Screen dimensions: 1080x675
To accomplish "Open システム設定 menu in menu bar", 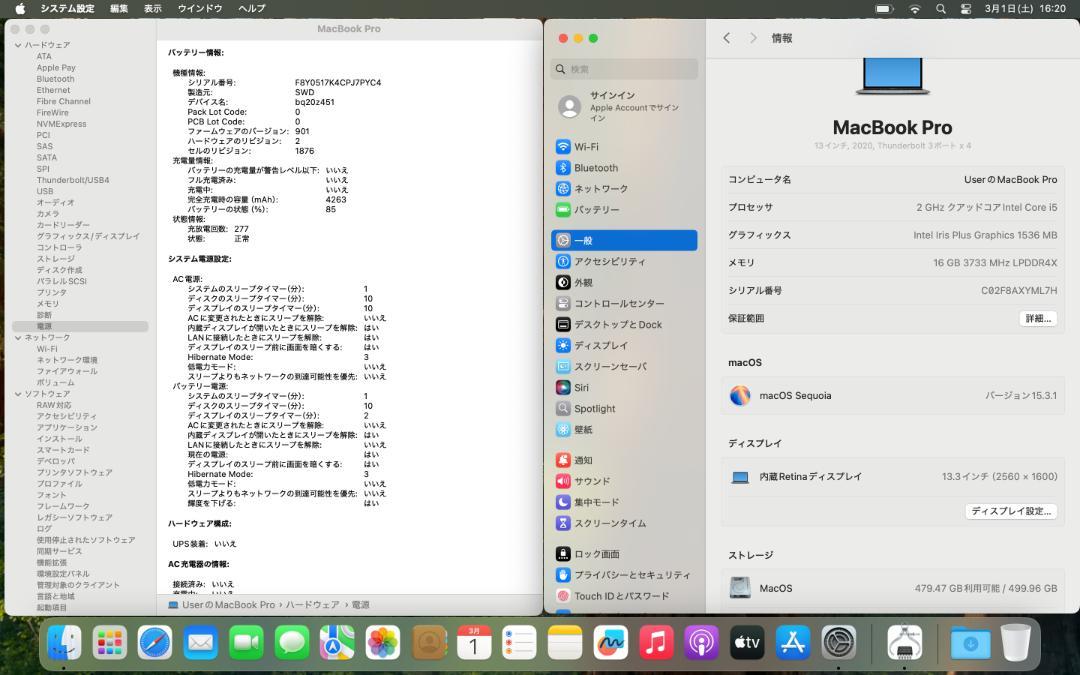I will [x=68, y=8].
